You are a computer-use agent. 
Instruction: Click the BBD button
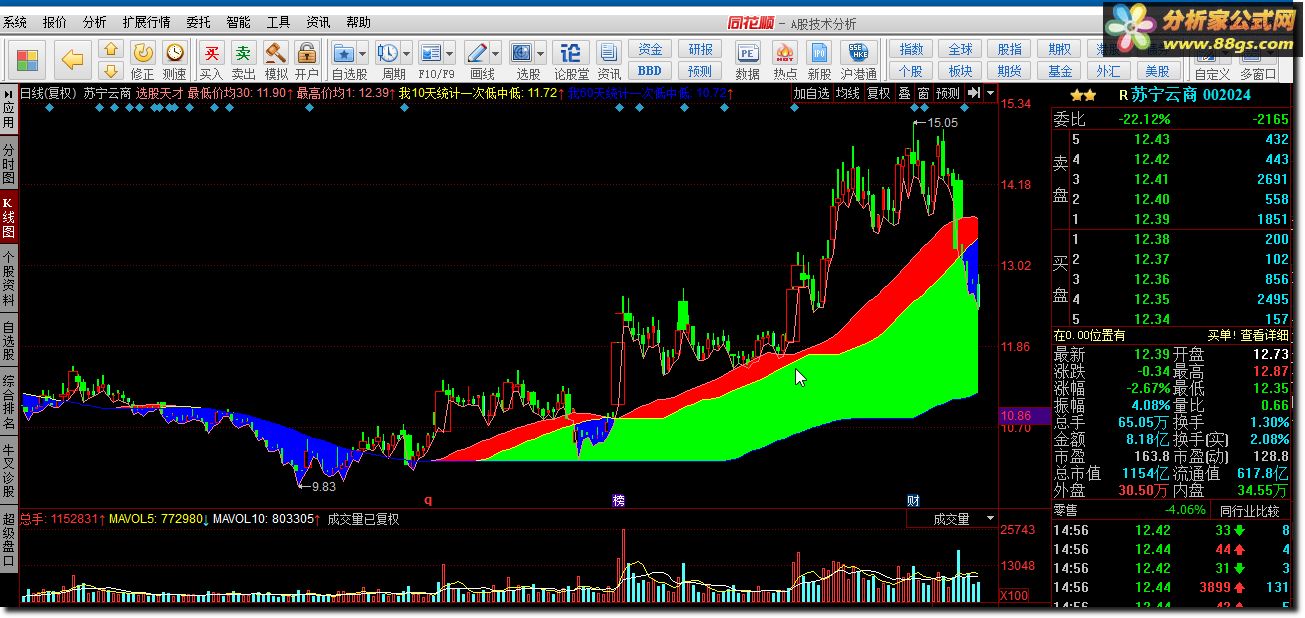650,71
